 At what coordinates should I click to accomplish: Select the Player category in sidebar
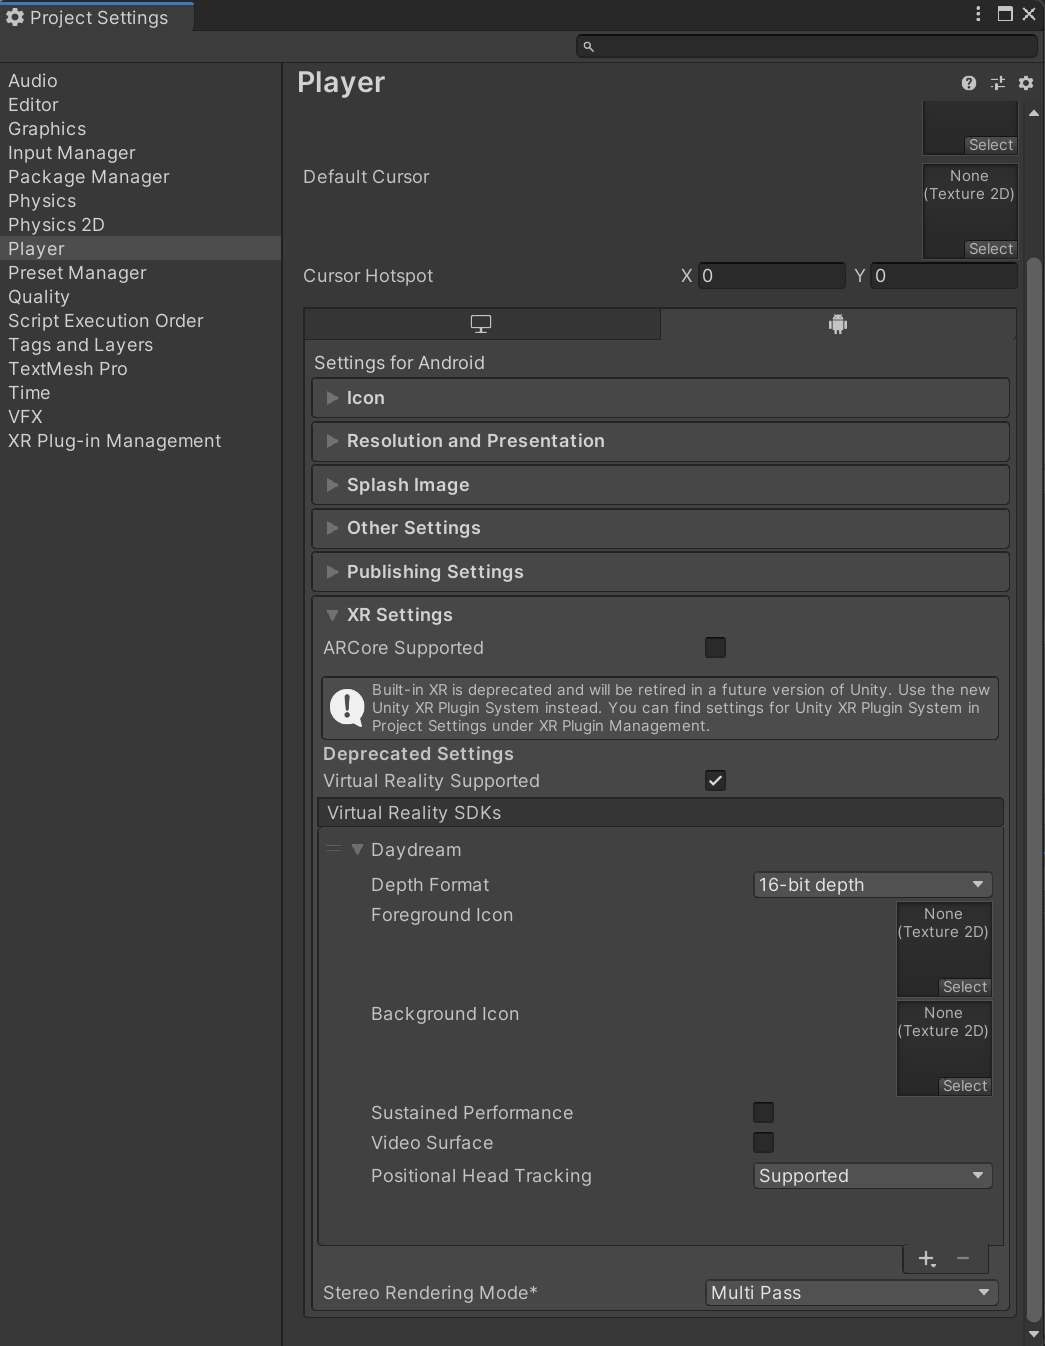(x=140, y=249)
